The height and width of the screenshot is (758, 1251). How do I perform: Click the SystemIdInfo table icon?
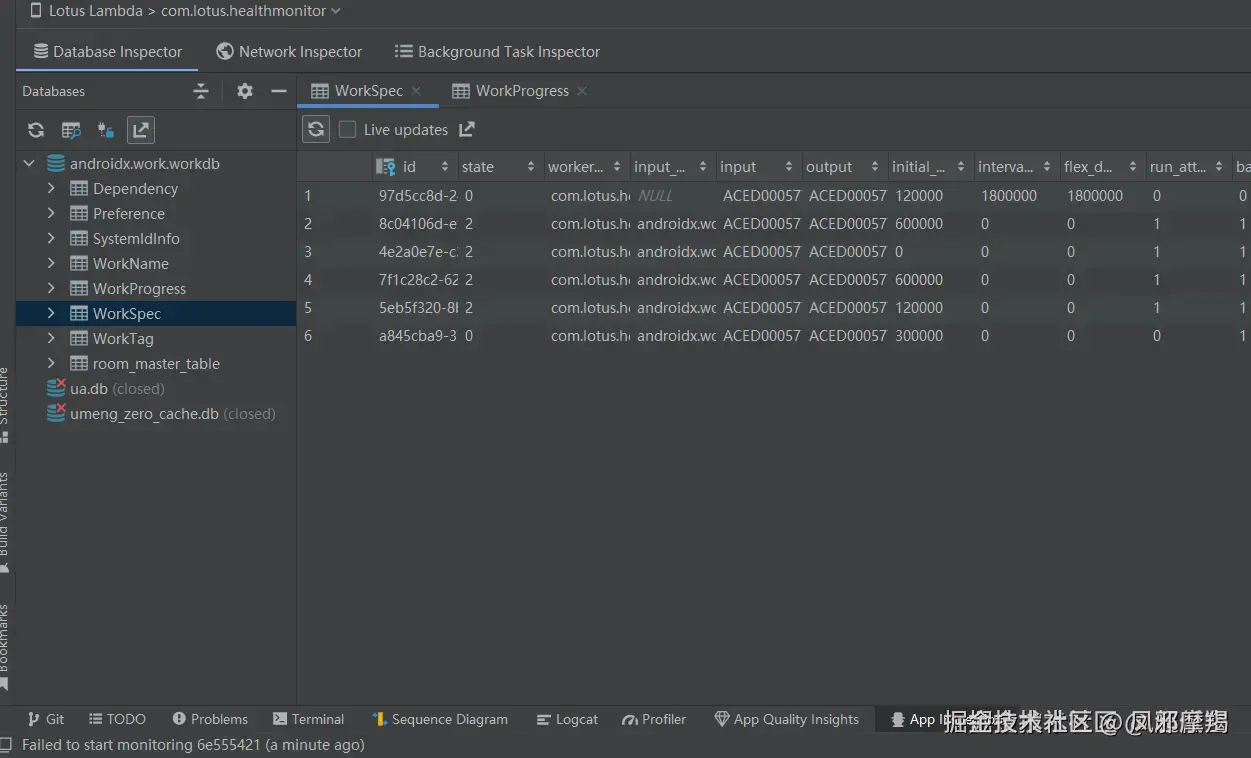(79, 239)
